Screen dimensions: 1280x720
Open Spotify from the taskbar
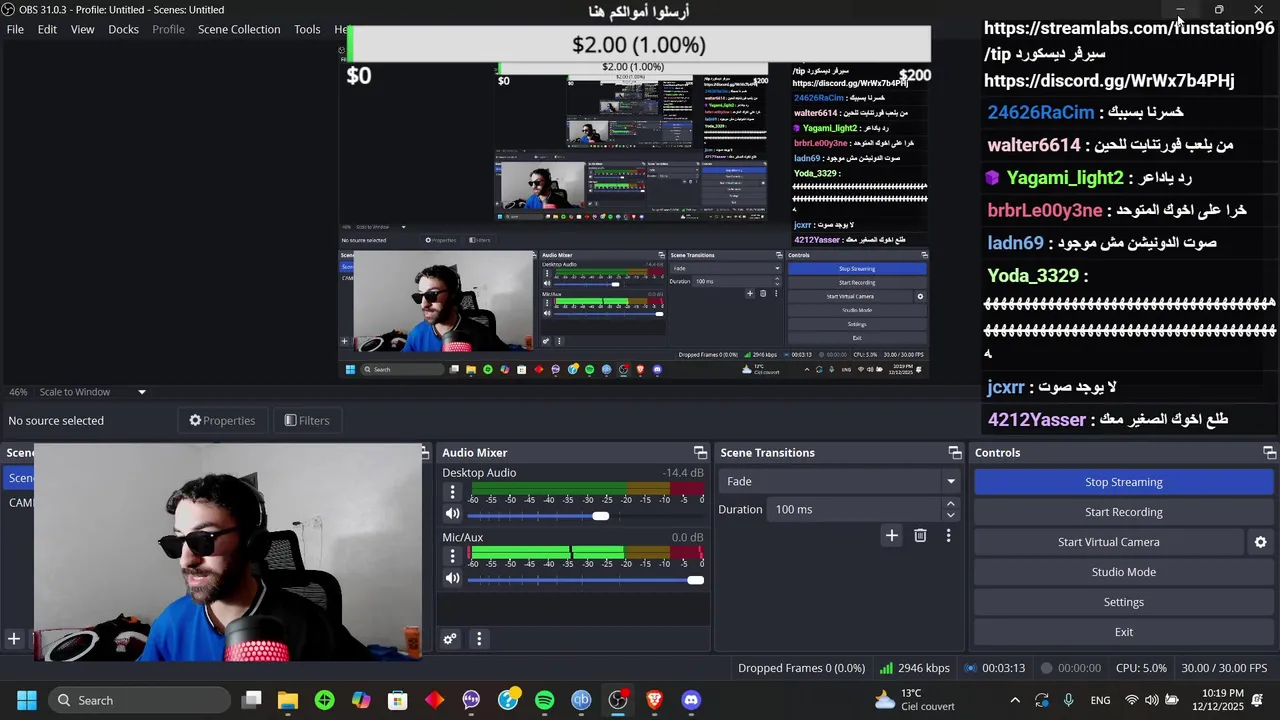[x=544, y=700]
